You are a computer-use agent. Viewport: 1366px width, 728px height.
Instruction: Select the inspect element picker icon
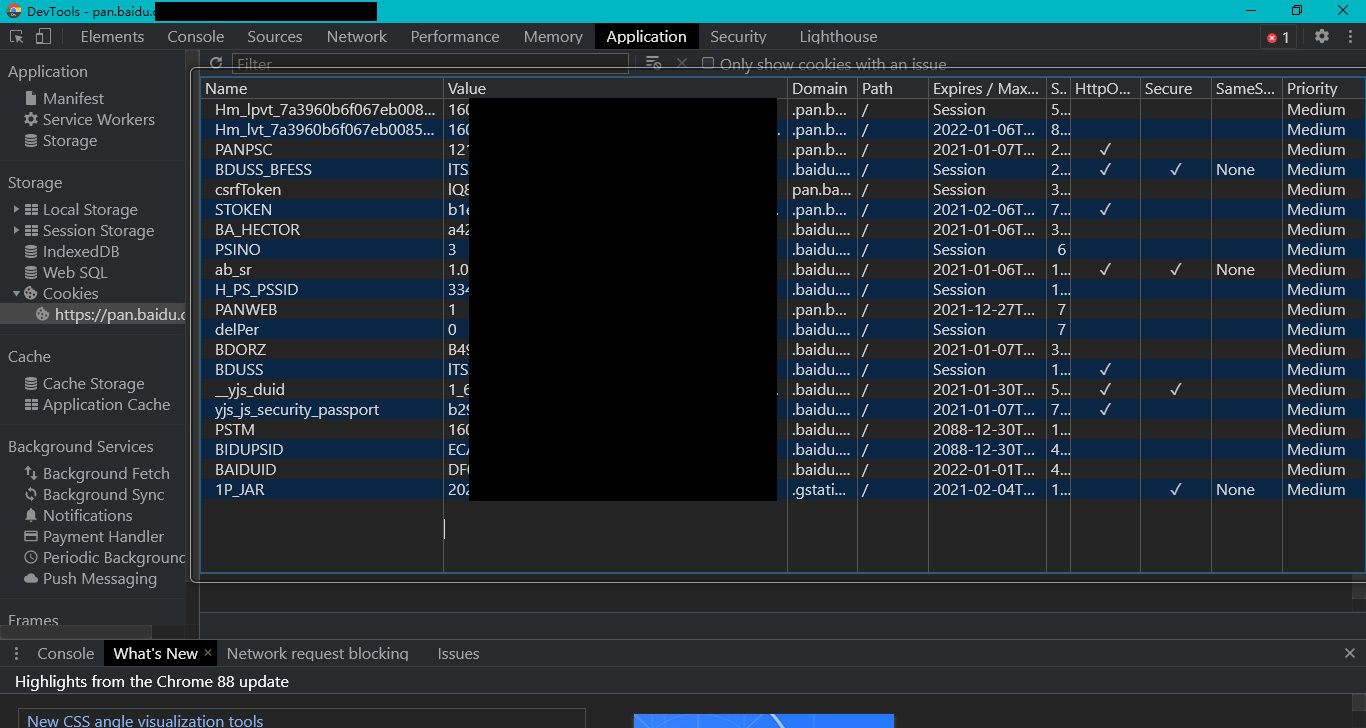[17, 36]
